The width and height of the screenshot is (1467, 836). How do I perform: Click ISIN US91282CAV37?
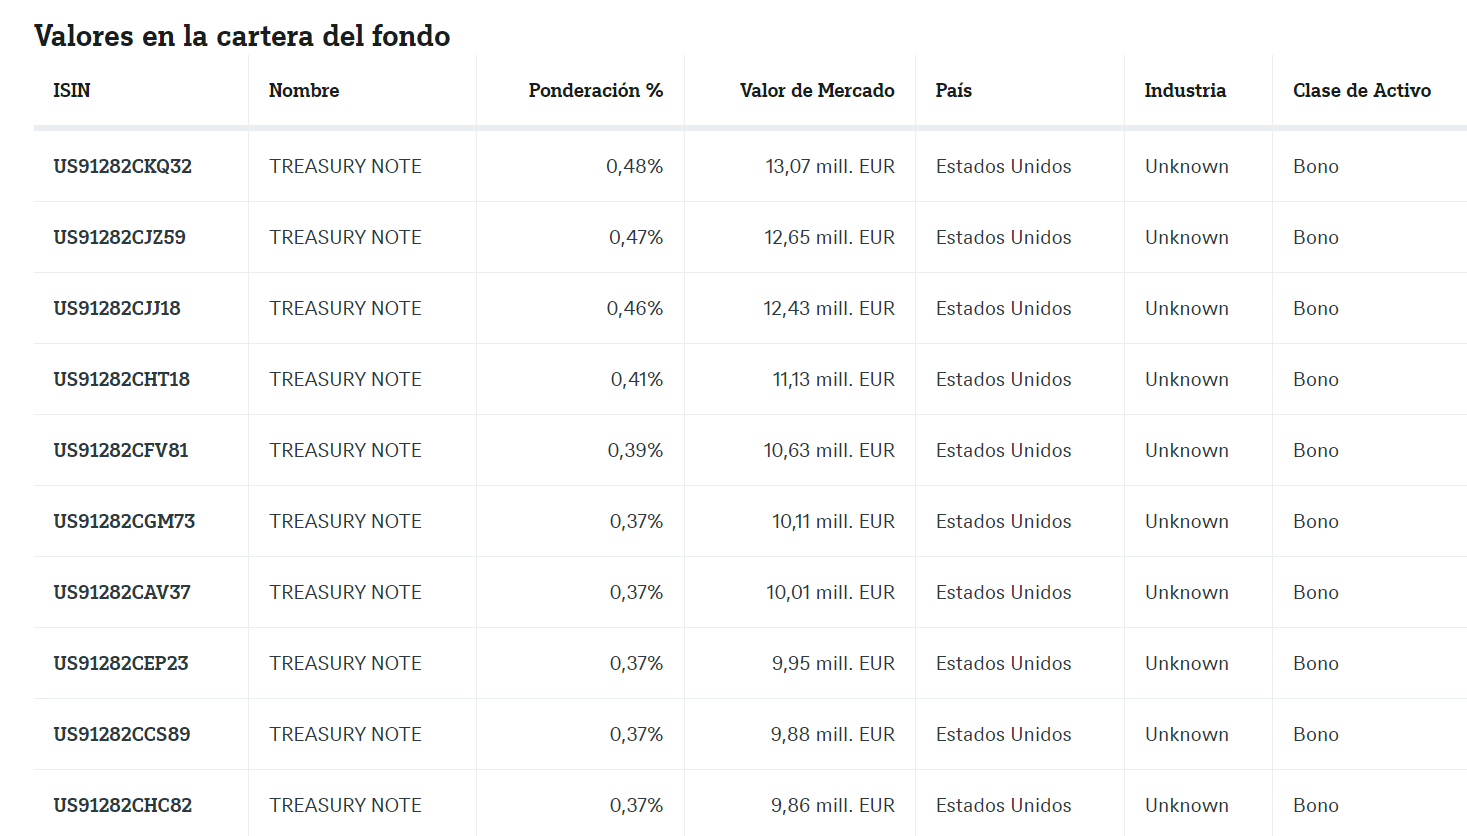point(122,592)
